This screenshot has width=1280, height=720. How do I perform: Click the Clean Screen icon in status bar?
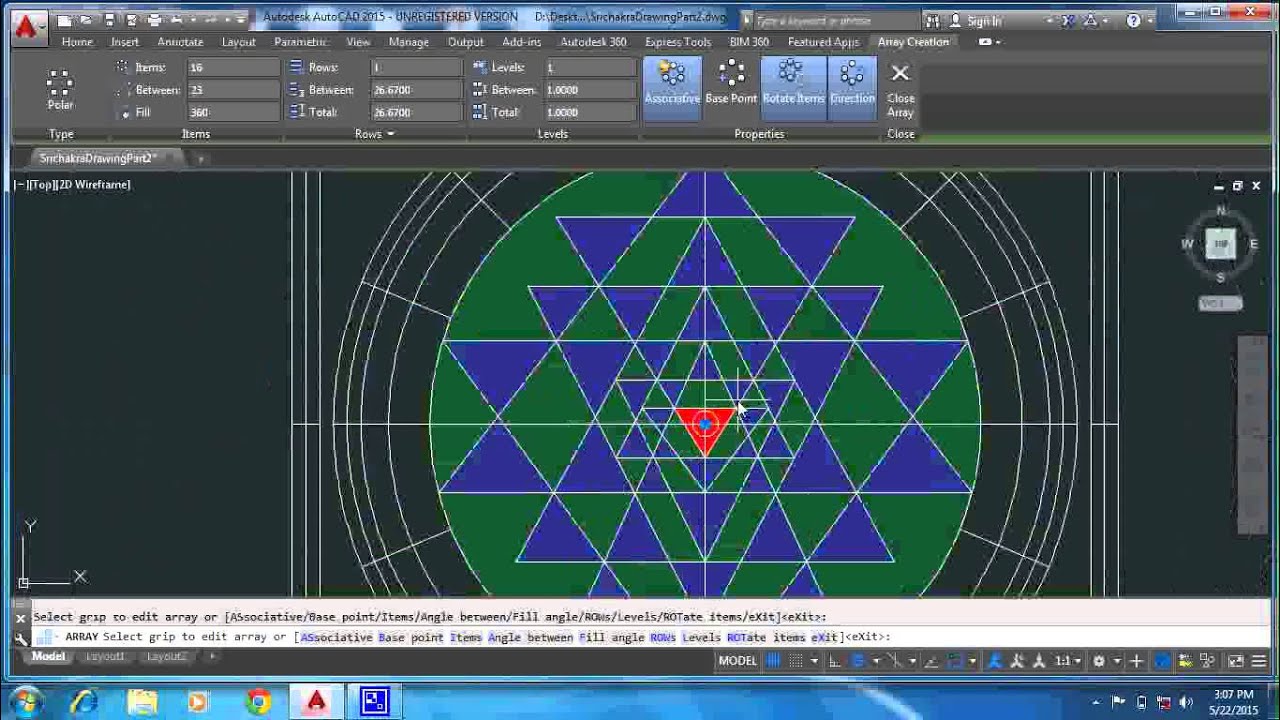pos(1236,661)
